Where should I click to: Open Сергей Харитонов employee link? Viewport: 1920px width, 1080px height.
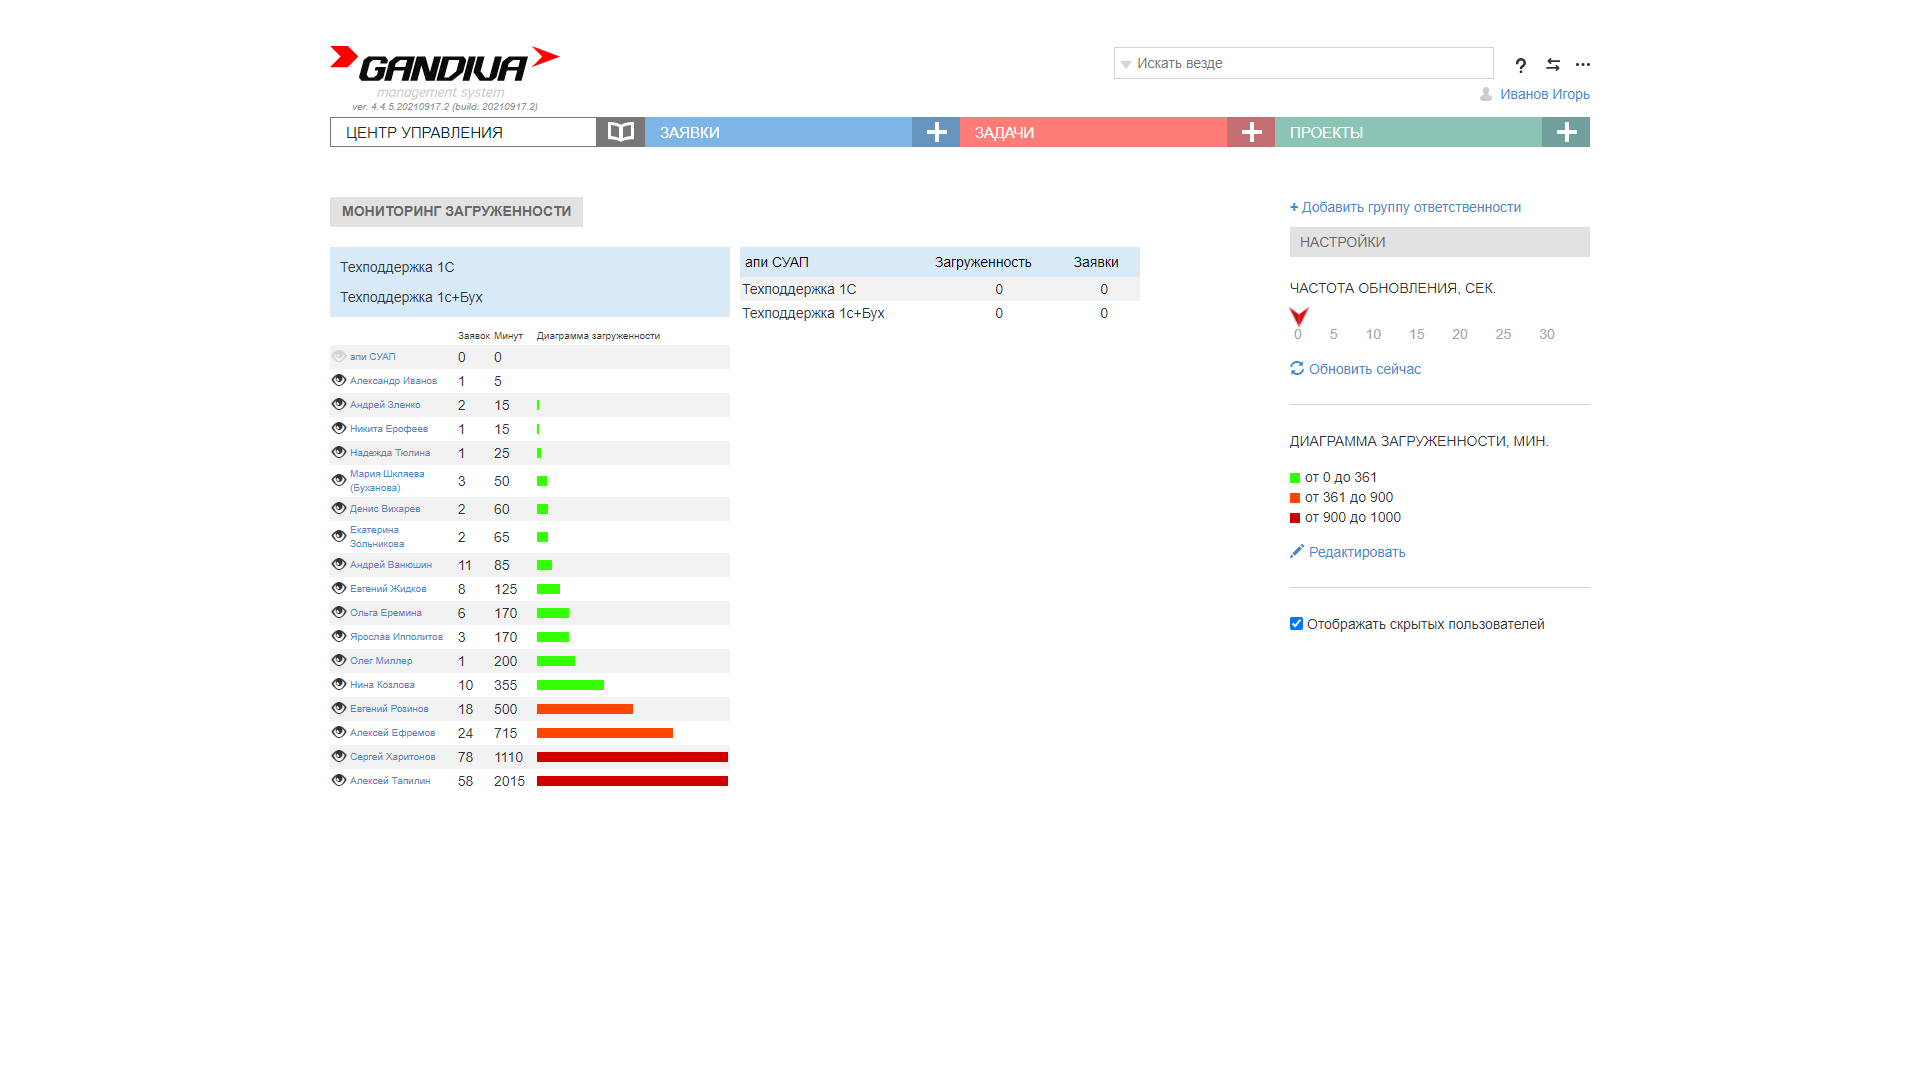(393, 757)
